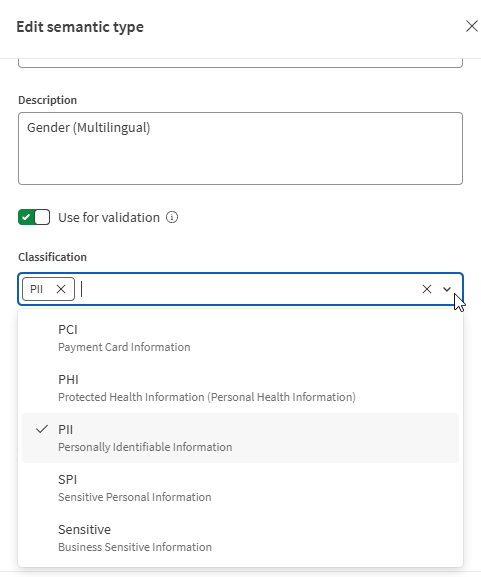Click Sensitive Personal Information description text
This screenshot has height=577, width=481.
point(135,497)
